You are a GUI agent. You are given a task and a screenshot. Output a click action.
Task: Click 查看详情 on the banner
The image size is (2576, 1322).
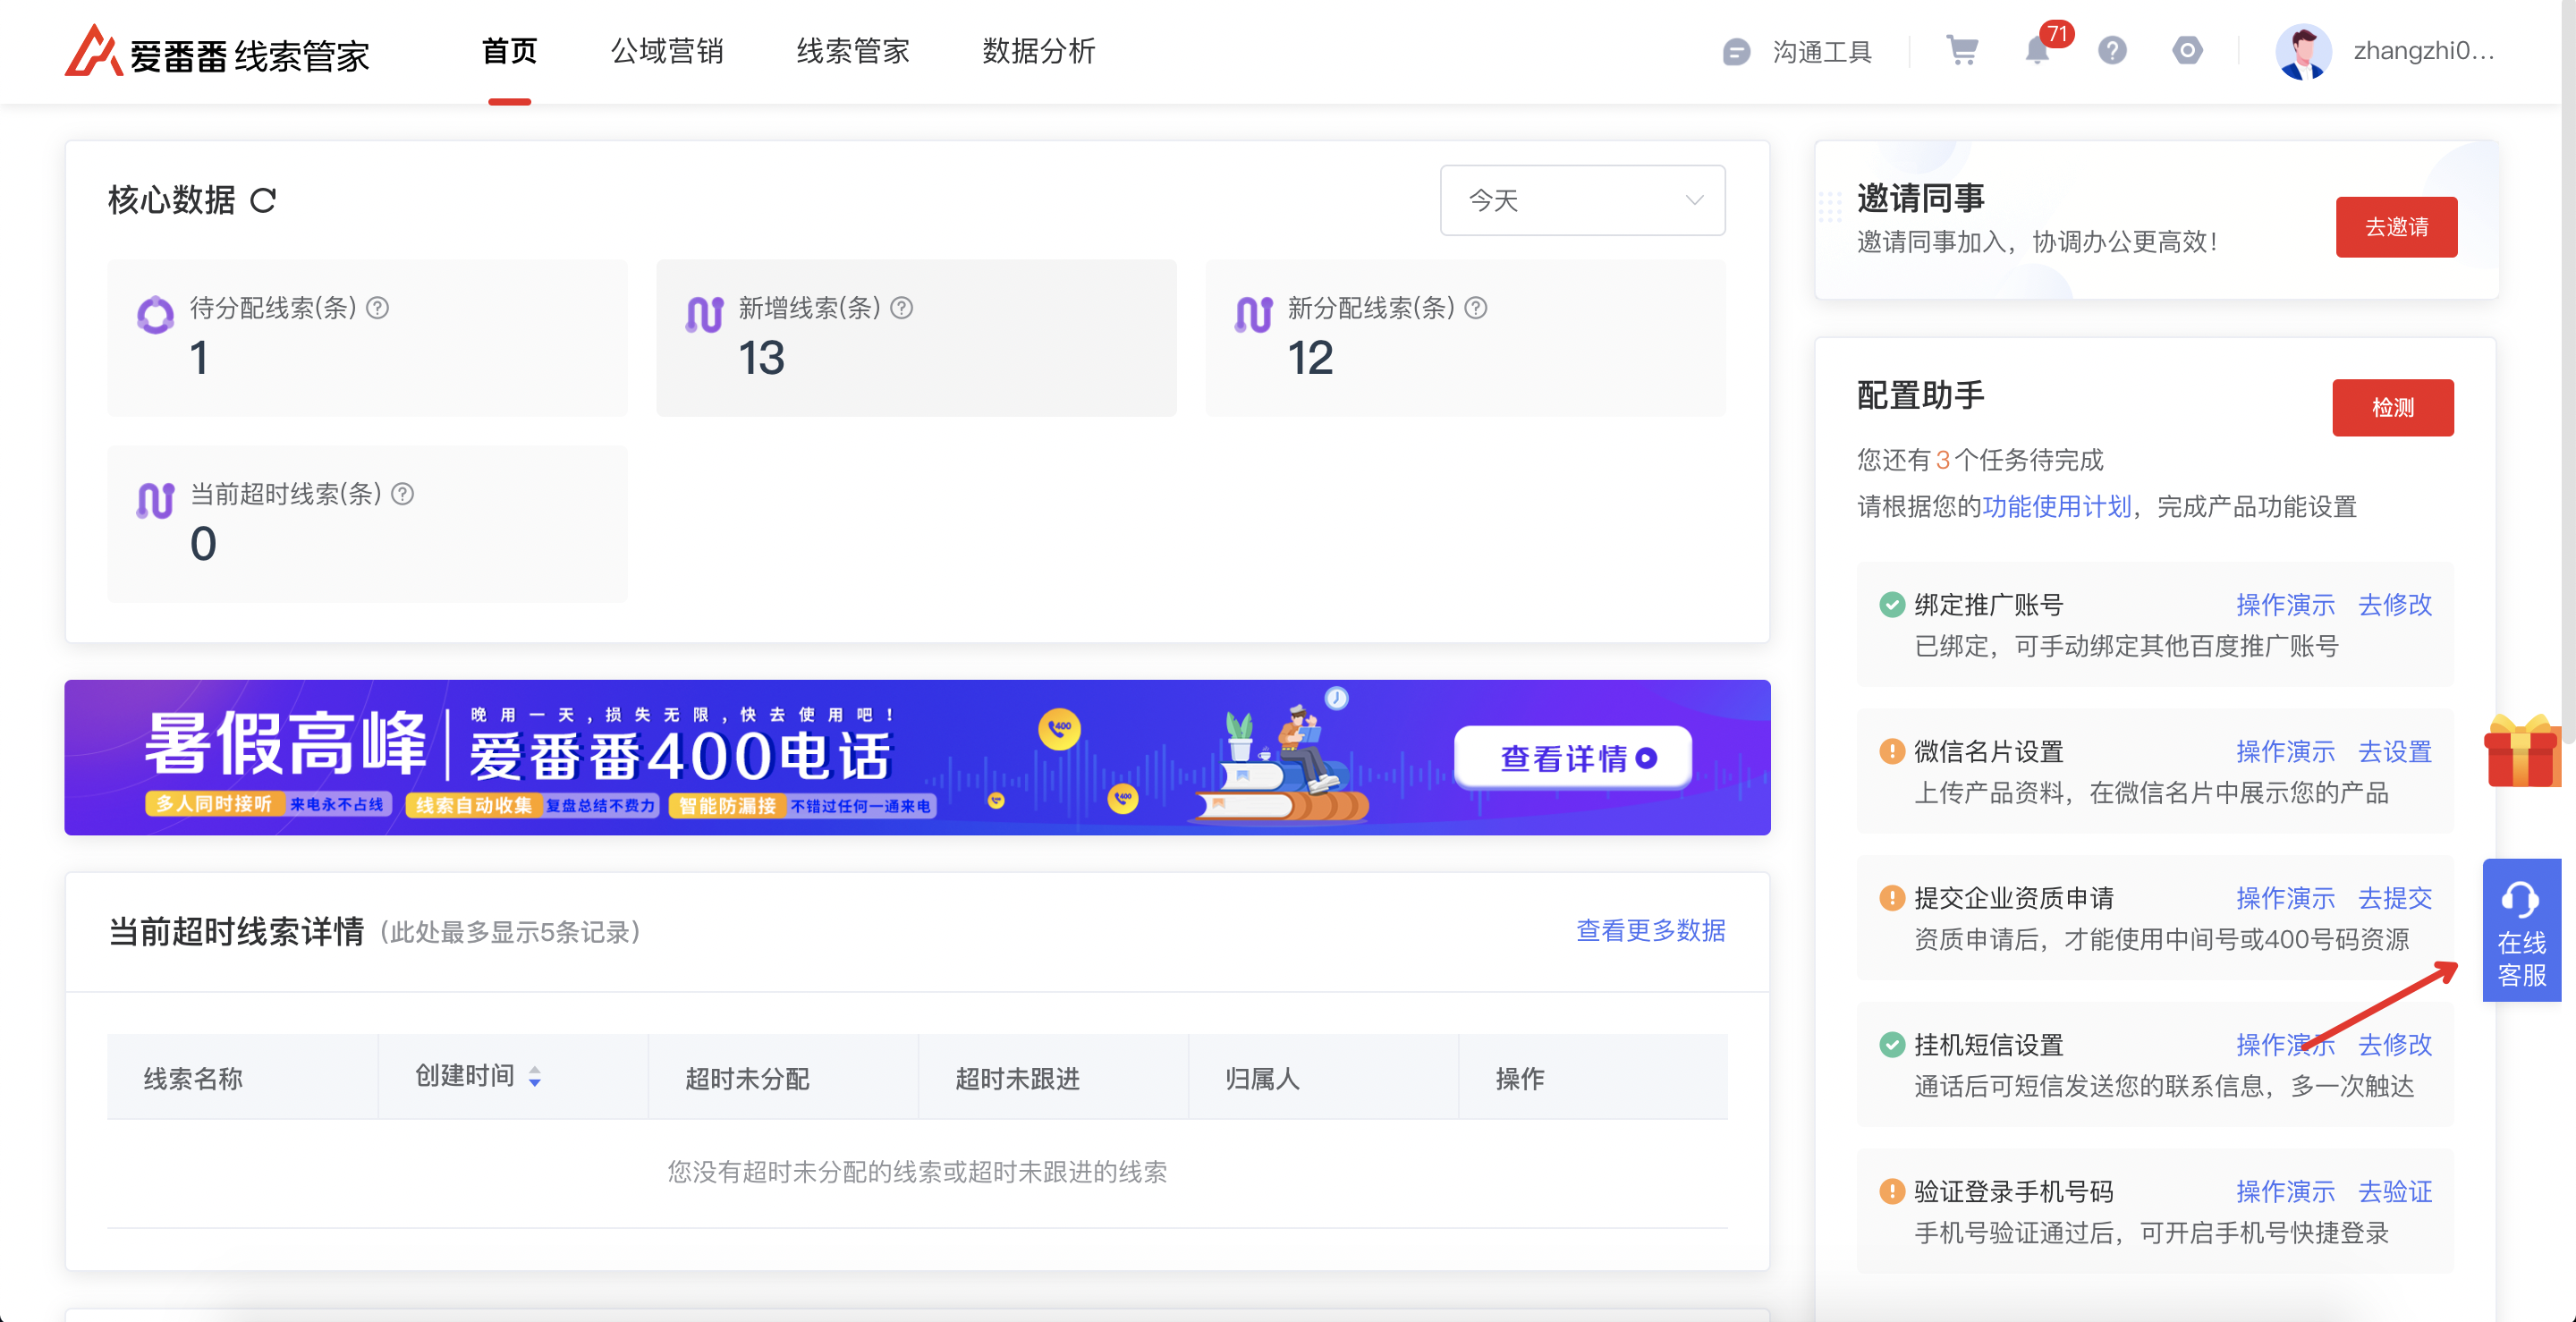point(1572,758)
